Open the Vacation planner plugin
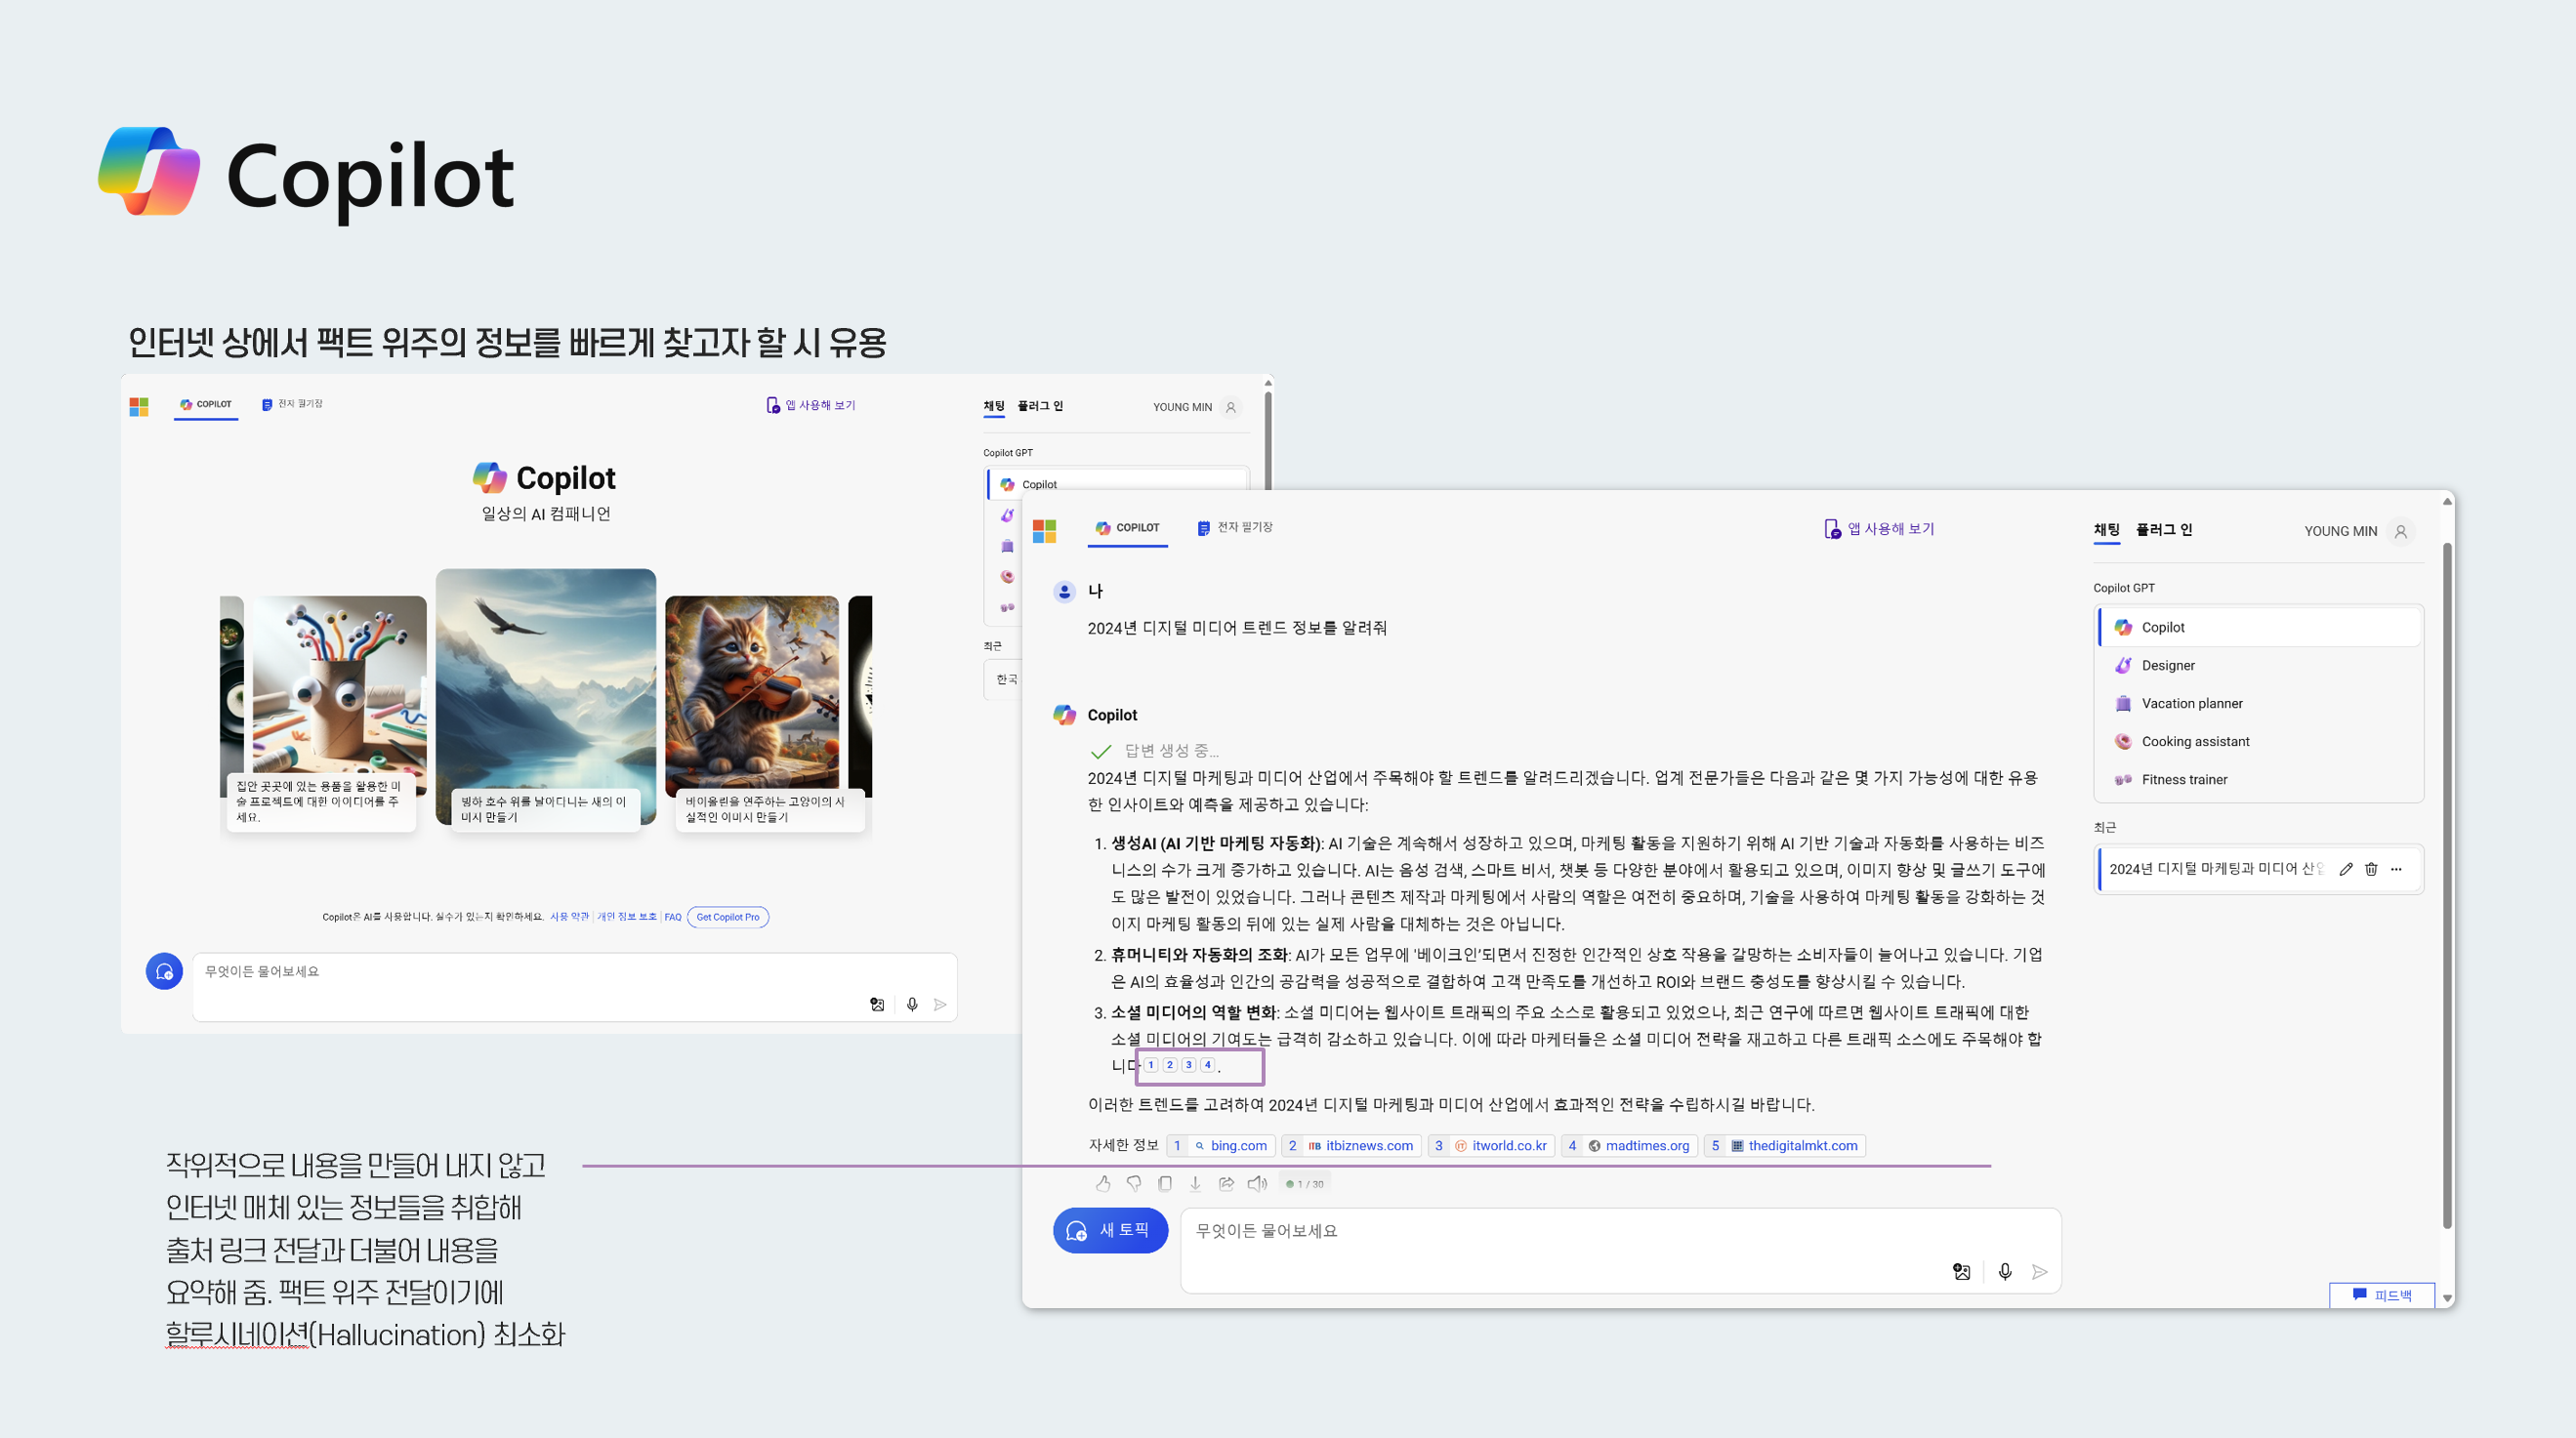Screen dimensions: 2576x1438 tap(2190, 702)
